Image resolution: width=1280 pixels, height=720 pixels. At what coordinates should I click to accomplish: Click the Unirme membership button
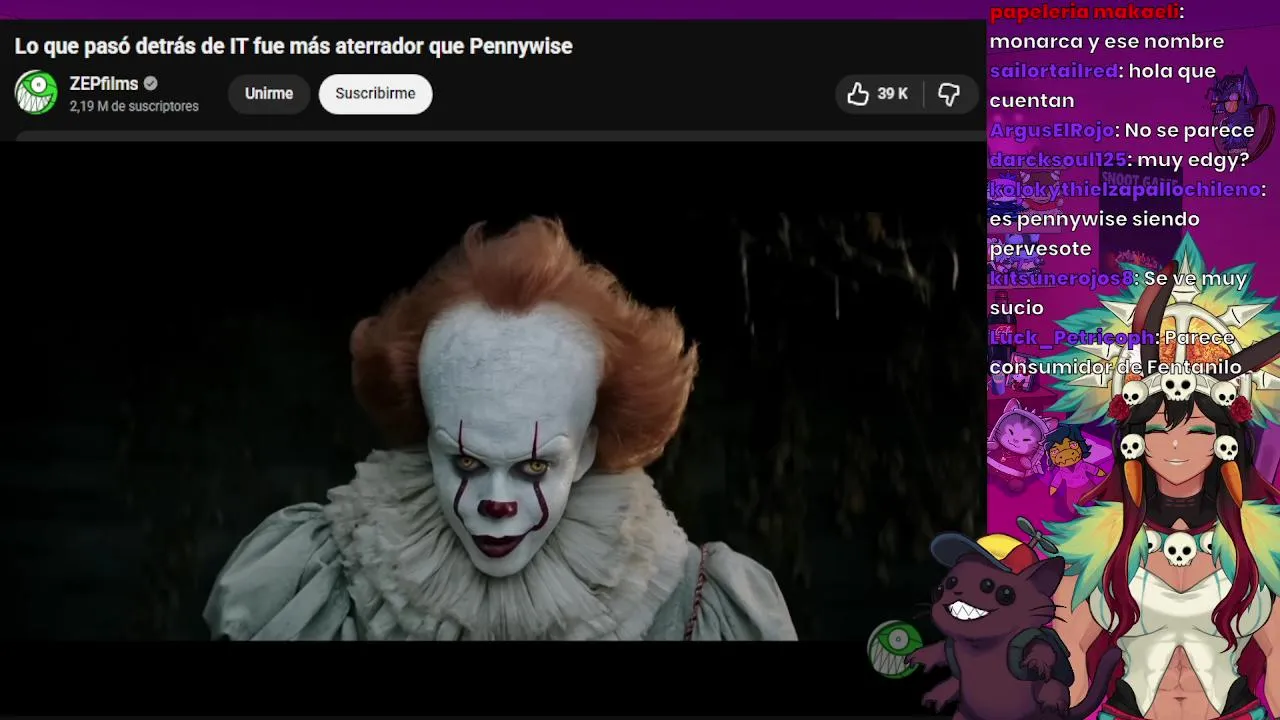[269, 94]
